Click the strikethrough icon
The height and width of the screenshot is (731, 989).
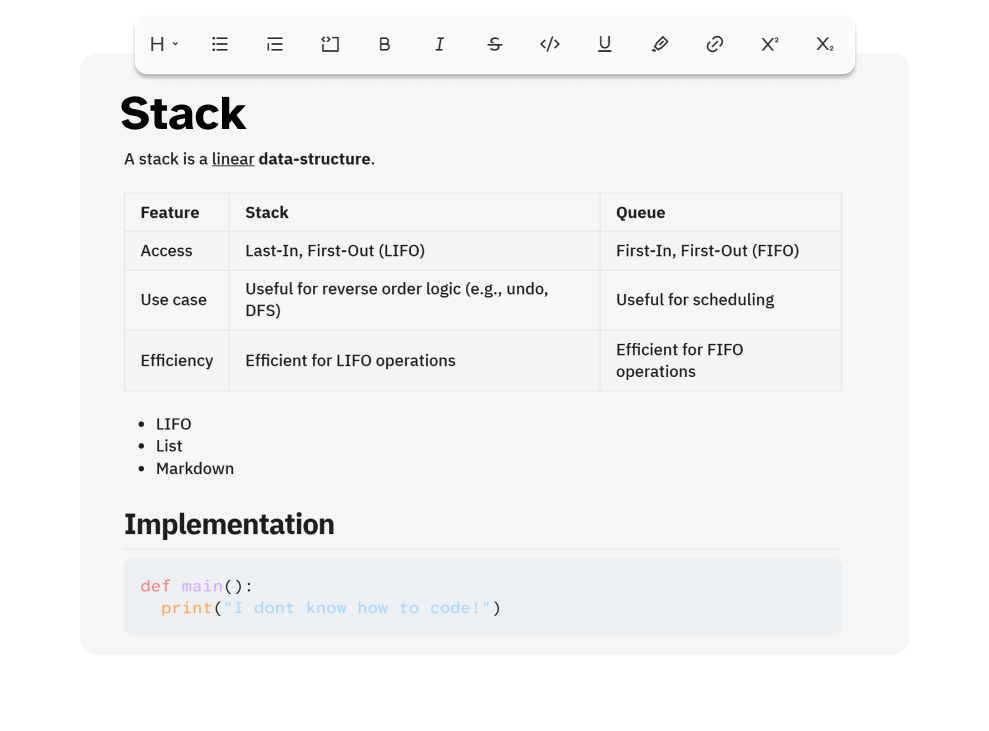pos(494,44)
